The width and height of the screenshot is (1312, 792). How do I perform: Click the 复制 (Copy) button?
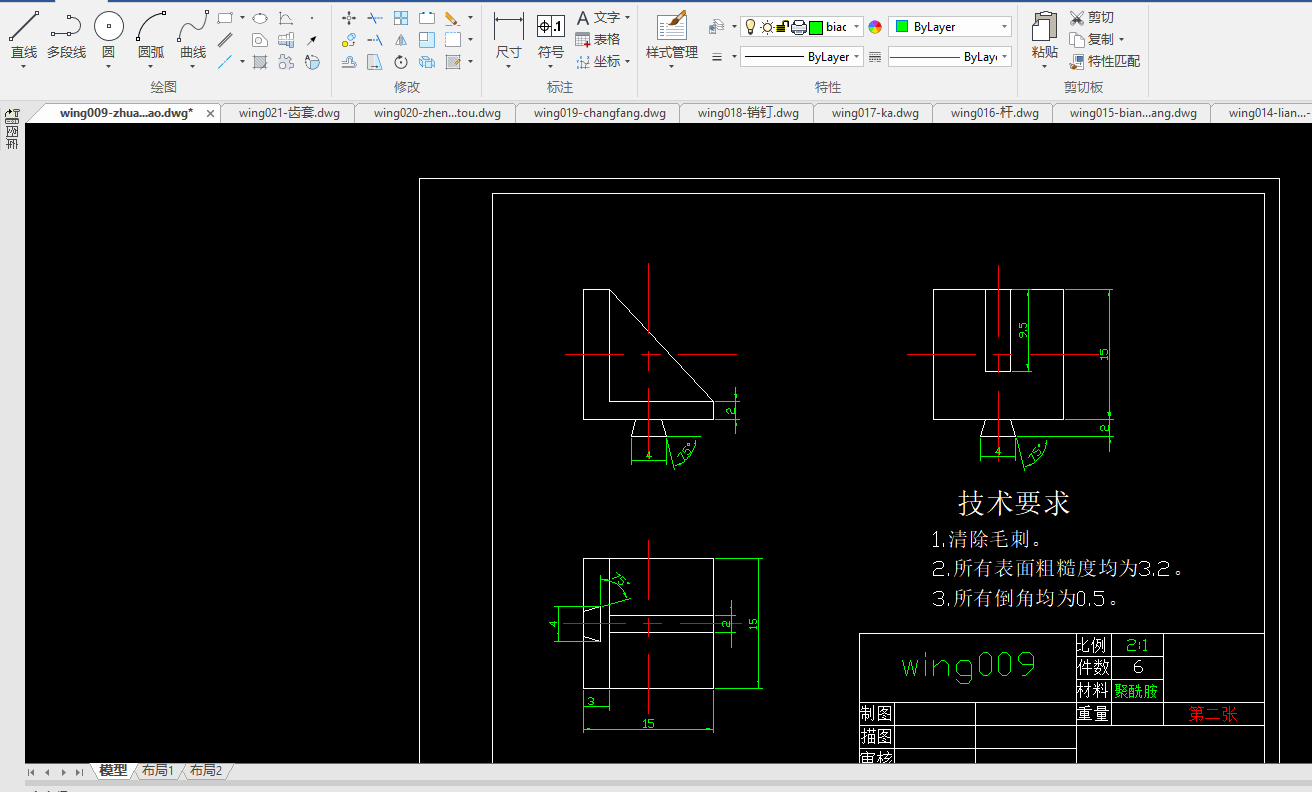[1091, 40]
